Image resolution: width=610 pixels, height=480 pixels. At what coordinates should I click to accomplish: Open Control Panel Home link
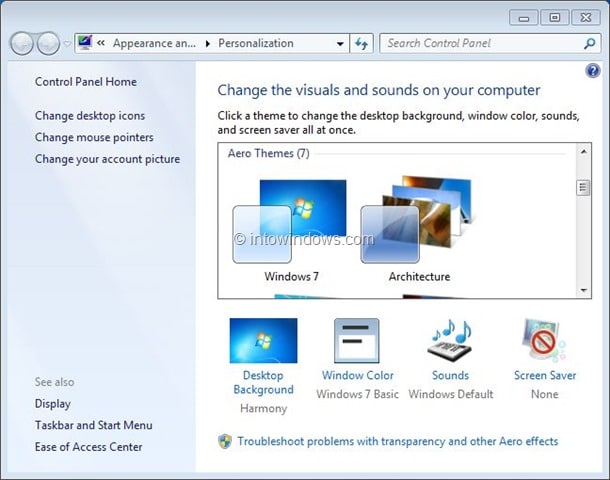point(86,82)
